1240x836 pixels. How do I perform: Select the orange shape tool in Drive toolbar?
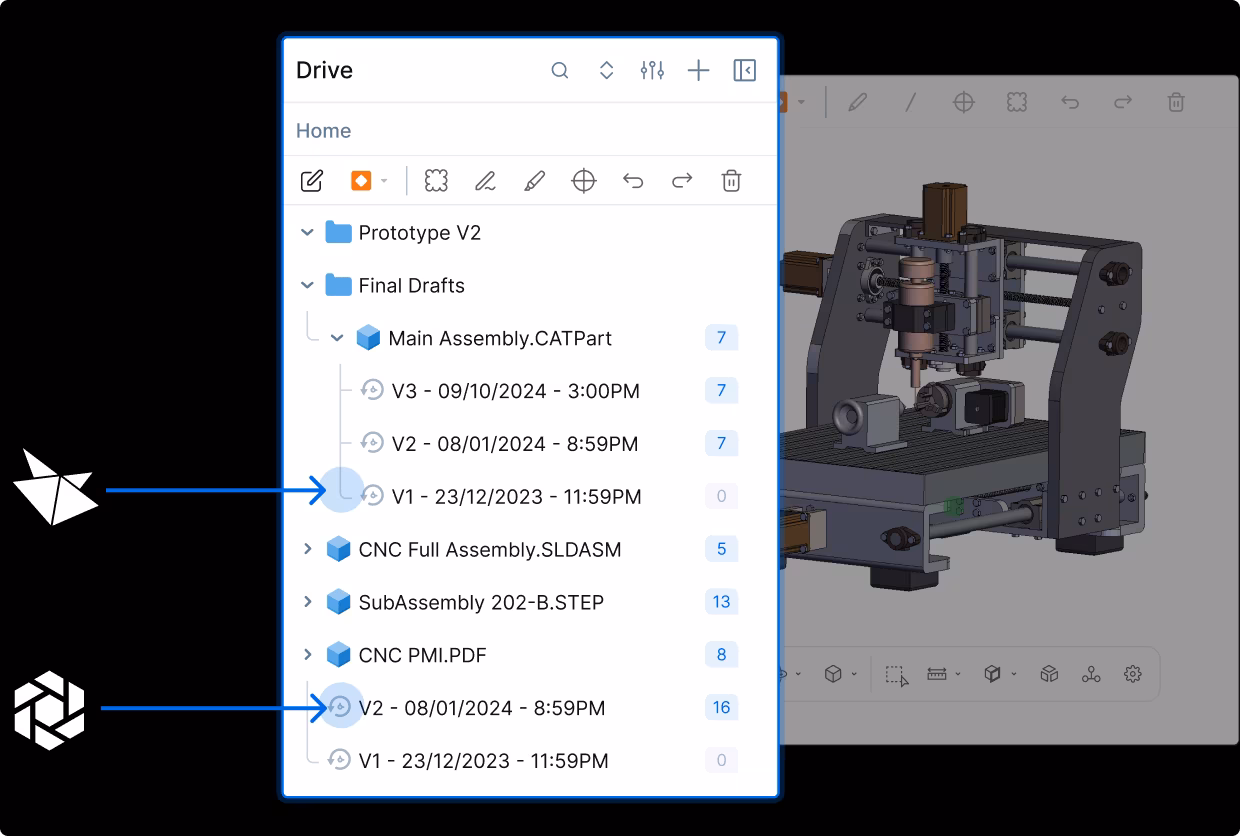361,181
